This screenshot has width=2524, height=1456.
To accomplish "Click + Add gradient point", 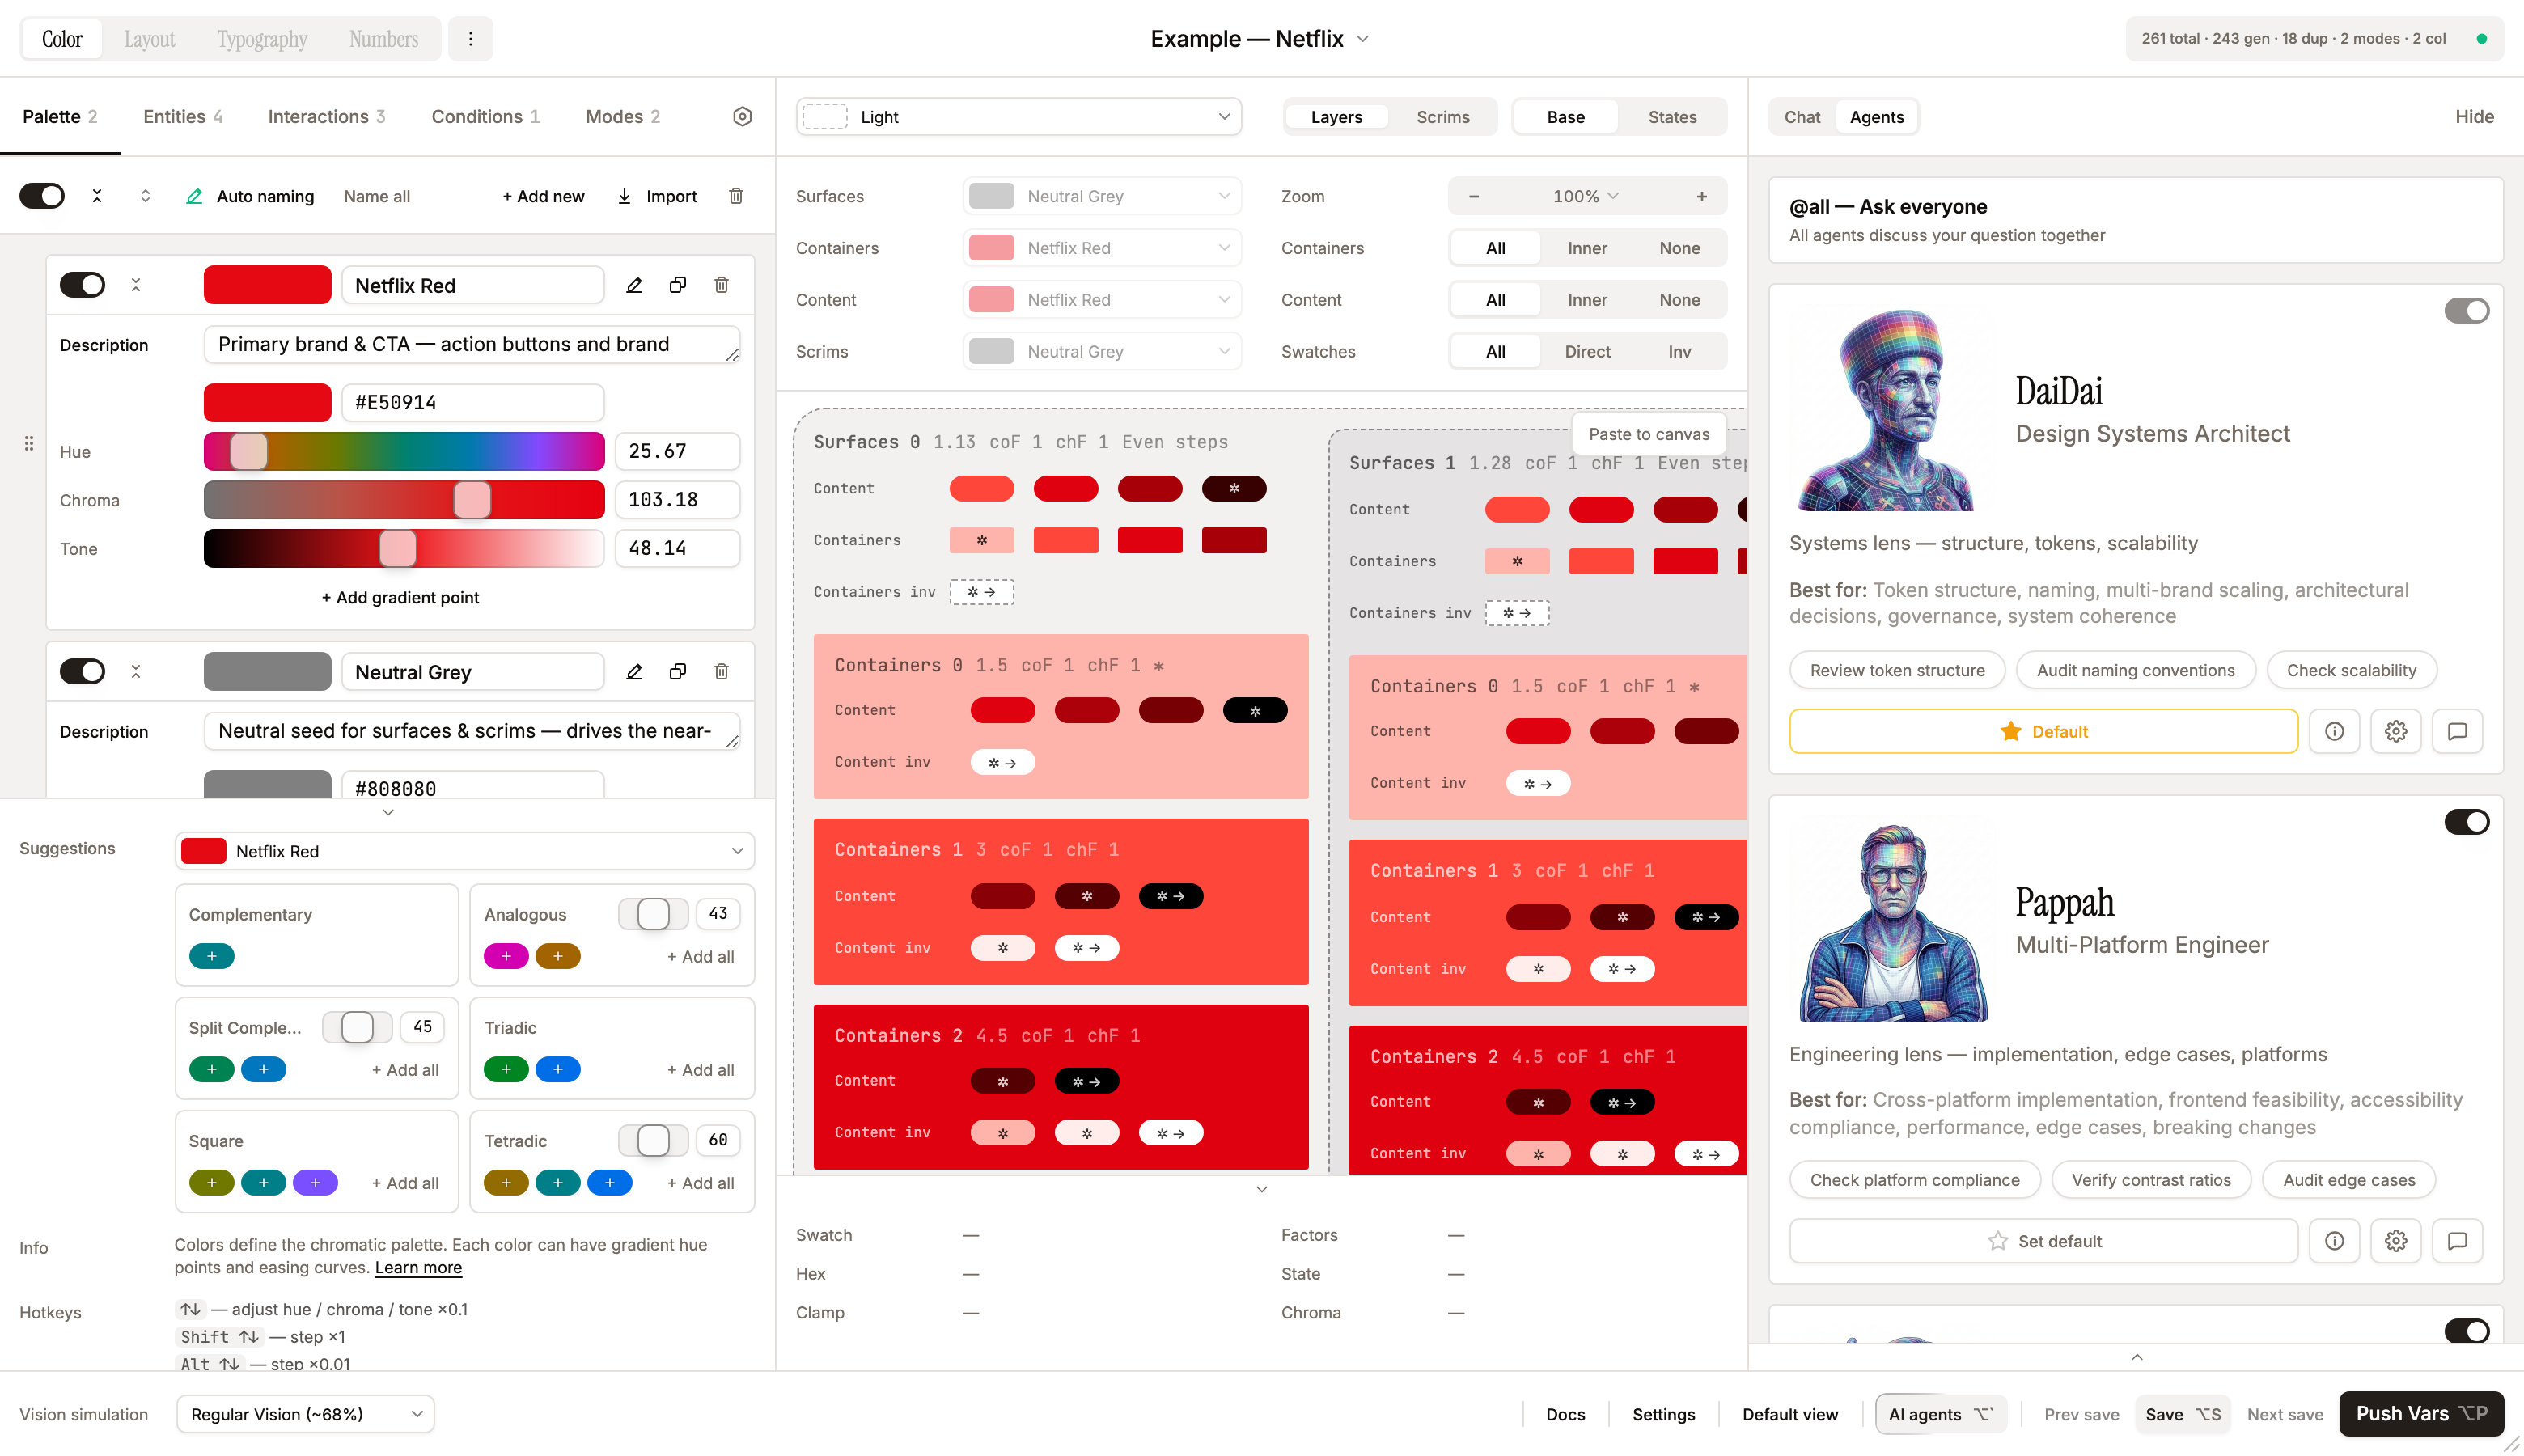I will pos(400,597).
